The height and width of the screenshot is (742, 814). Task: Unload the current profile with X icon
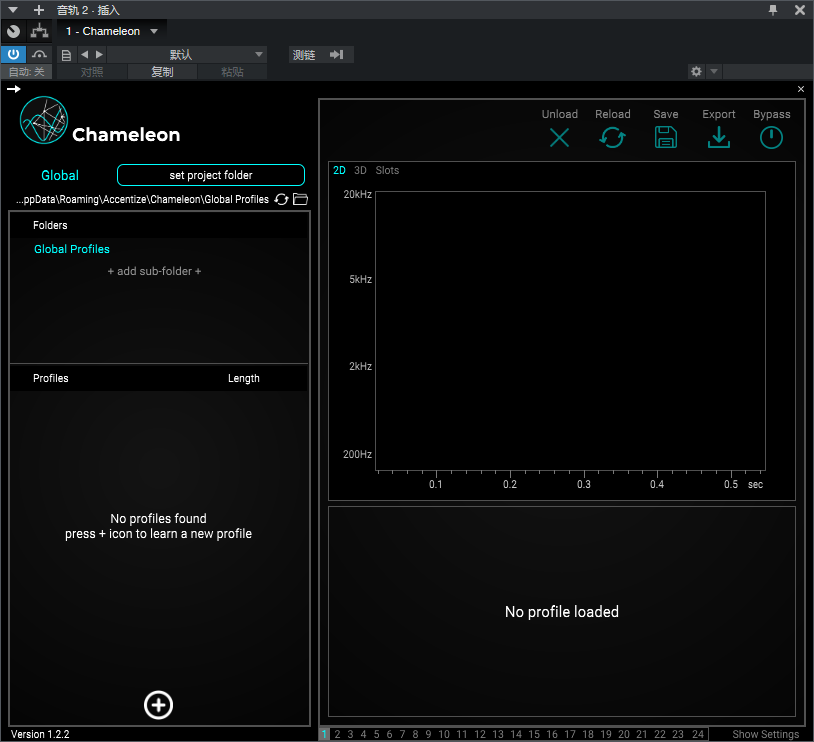[559, 138]
